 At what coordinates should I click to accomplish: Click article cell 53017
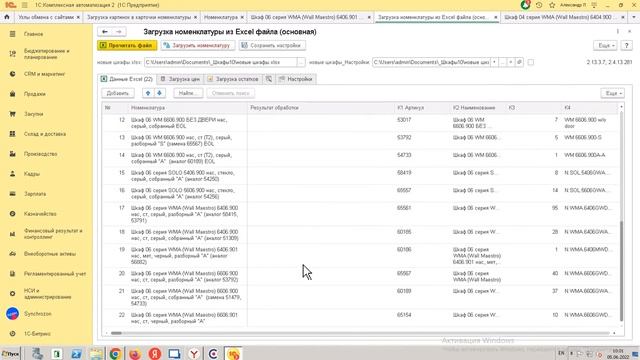tap(404, 120)
